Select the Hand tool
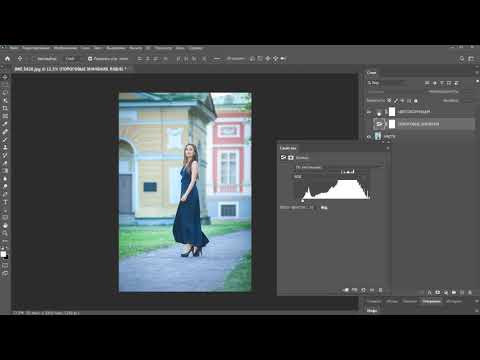This screenshot has height=360, width=480. tap(5, 226)
